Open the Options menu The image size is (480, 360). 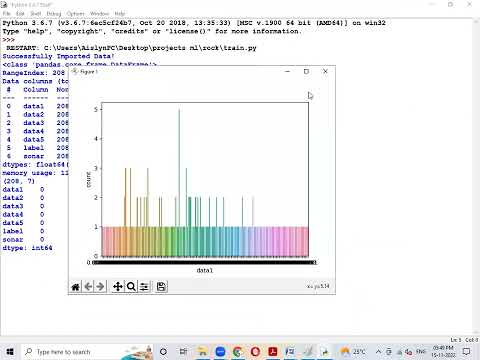pyautogui.click(x=76, y=14)
